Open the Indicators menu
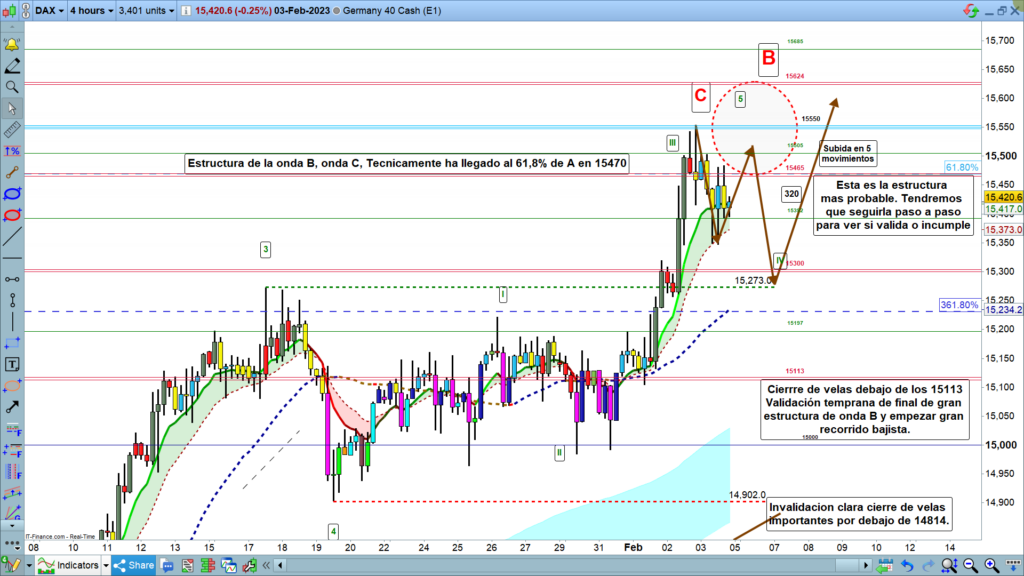The width and height of the screenshot is (1024, 576). [70, 565]
